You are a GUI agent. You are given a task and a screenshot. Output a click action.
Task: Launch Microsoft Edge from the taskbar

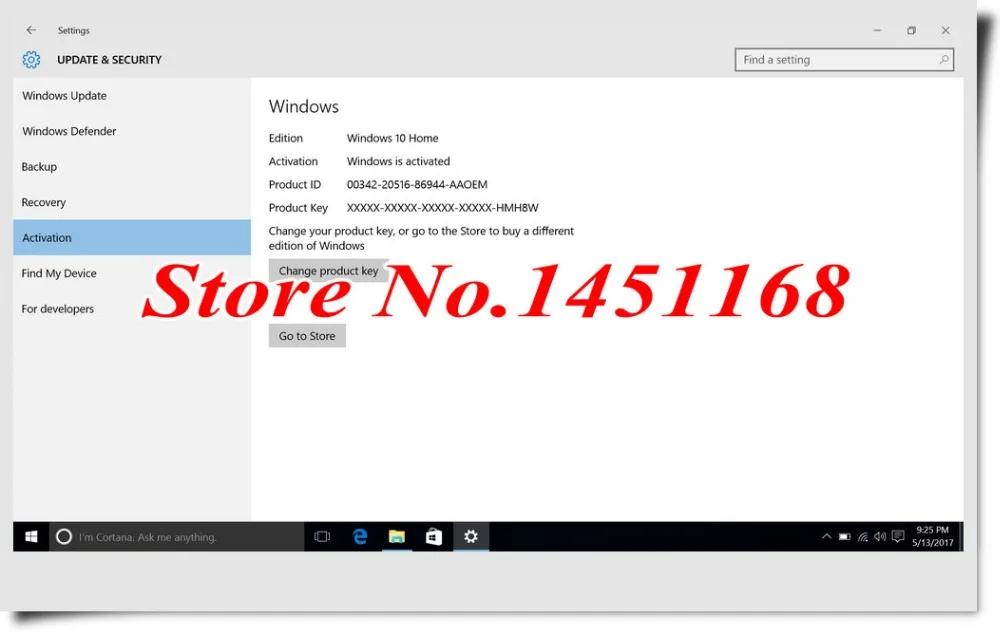360,537
